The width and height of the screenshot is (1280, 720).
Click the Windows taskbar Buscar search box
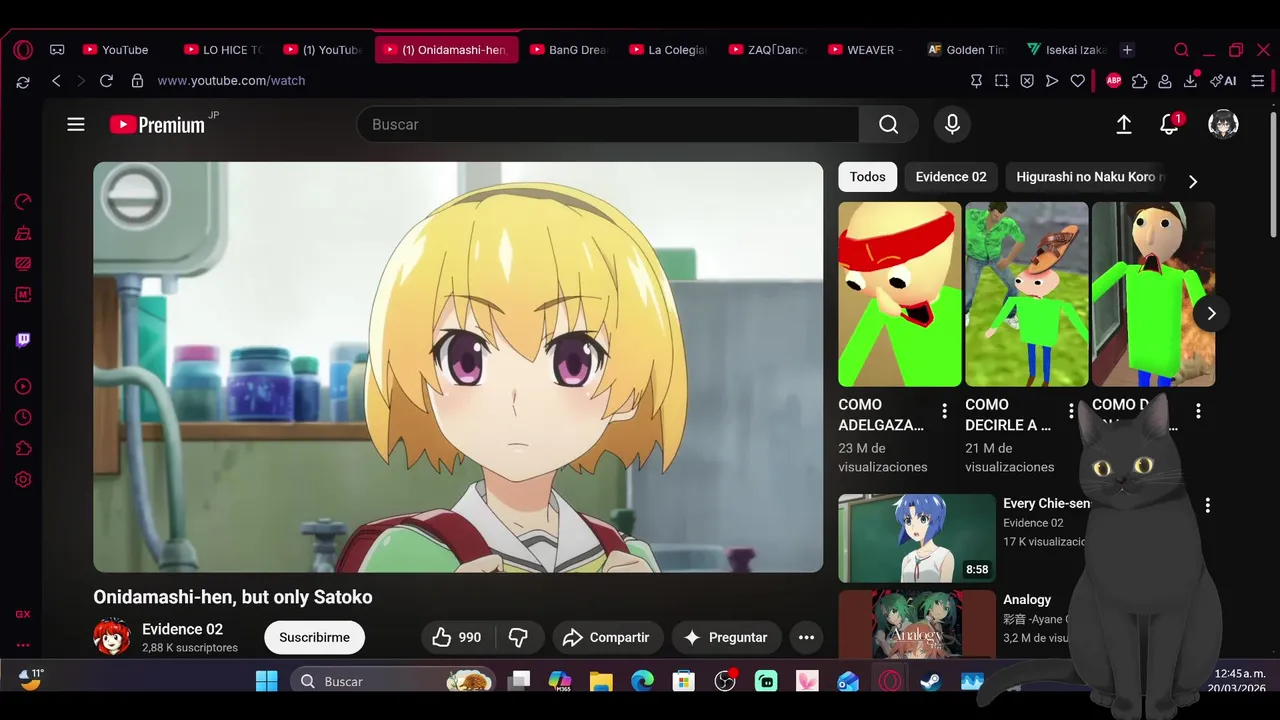click(392, 681)
